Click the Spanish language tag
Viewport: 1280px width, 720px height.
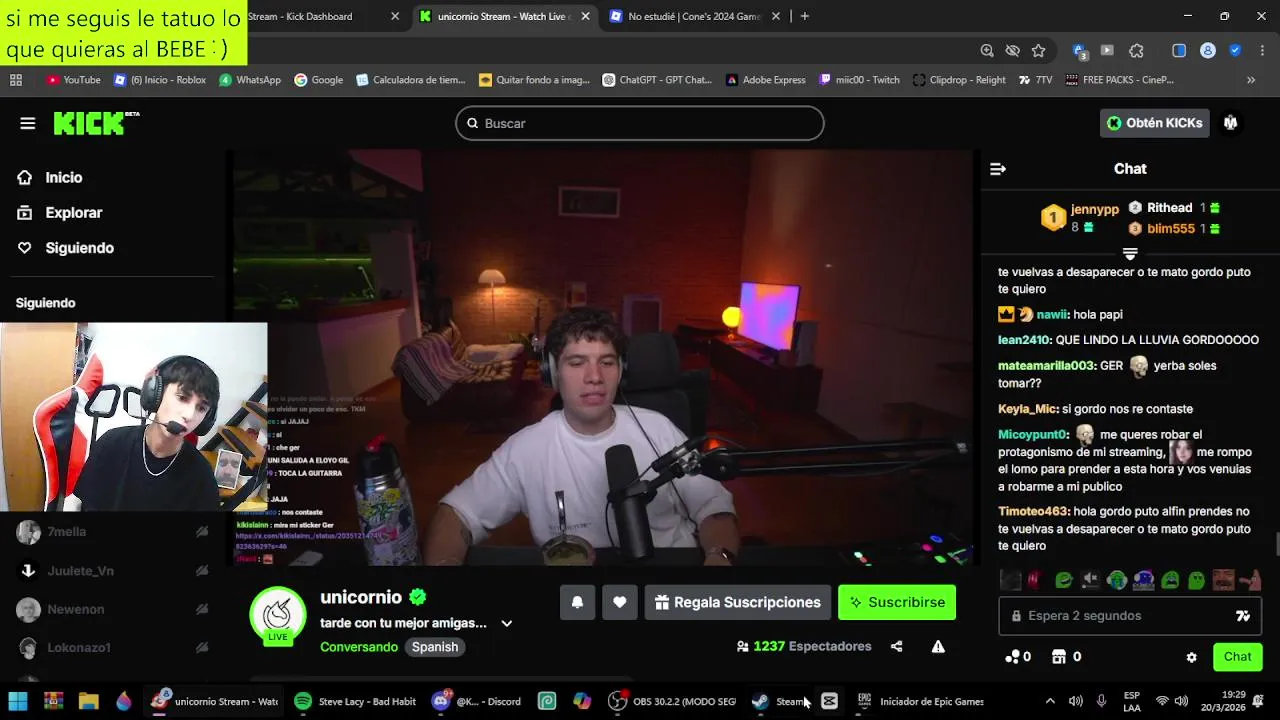click(435, 647)
